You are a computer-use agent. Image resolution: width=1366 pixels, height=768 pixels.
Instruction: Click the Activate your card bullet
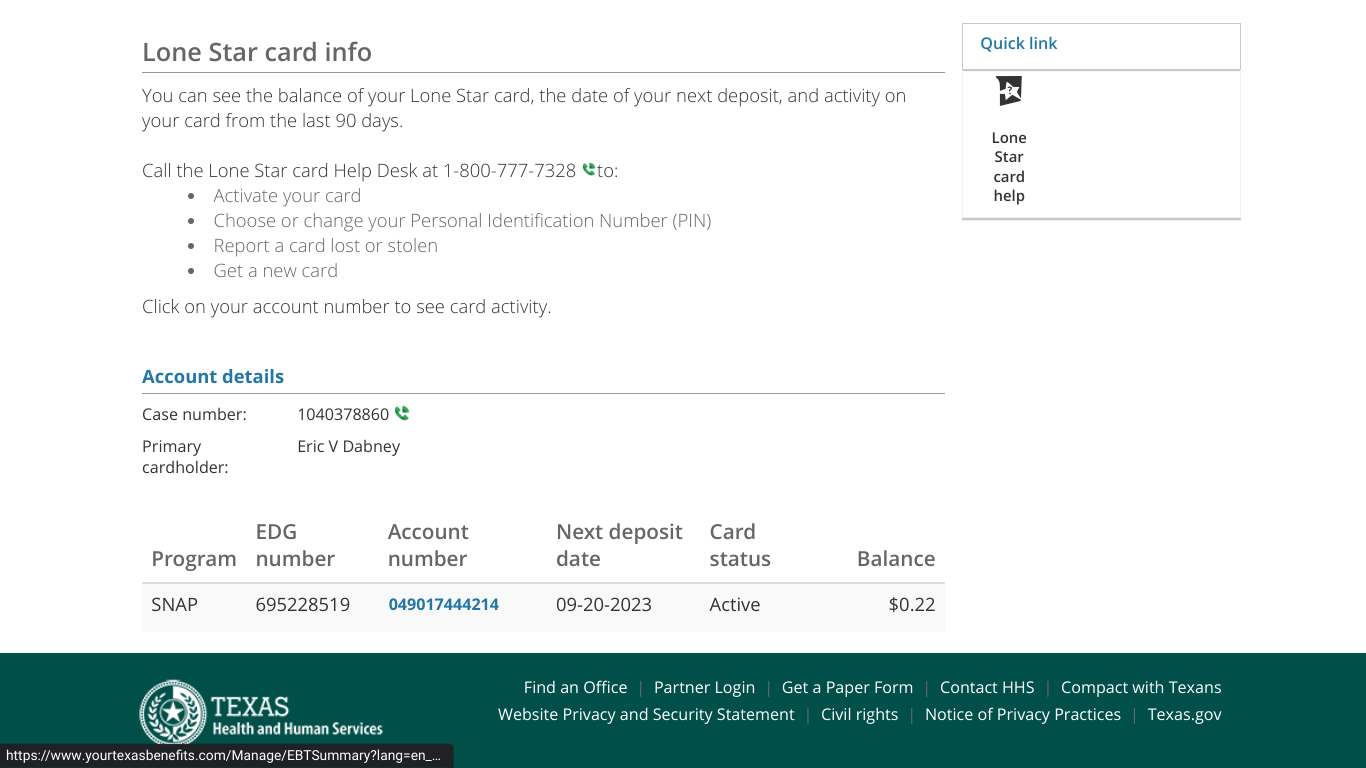tap(287, 196)
